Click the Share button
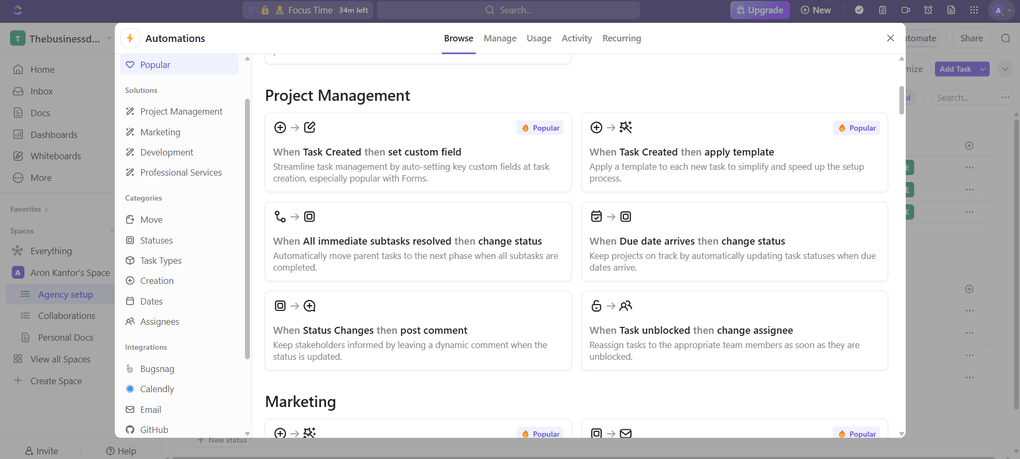This screenshot has height=459, width=1020. click(x=971, y=38)
